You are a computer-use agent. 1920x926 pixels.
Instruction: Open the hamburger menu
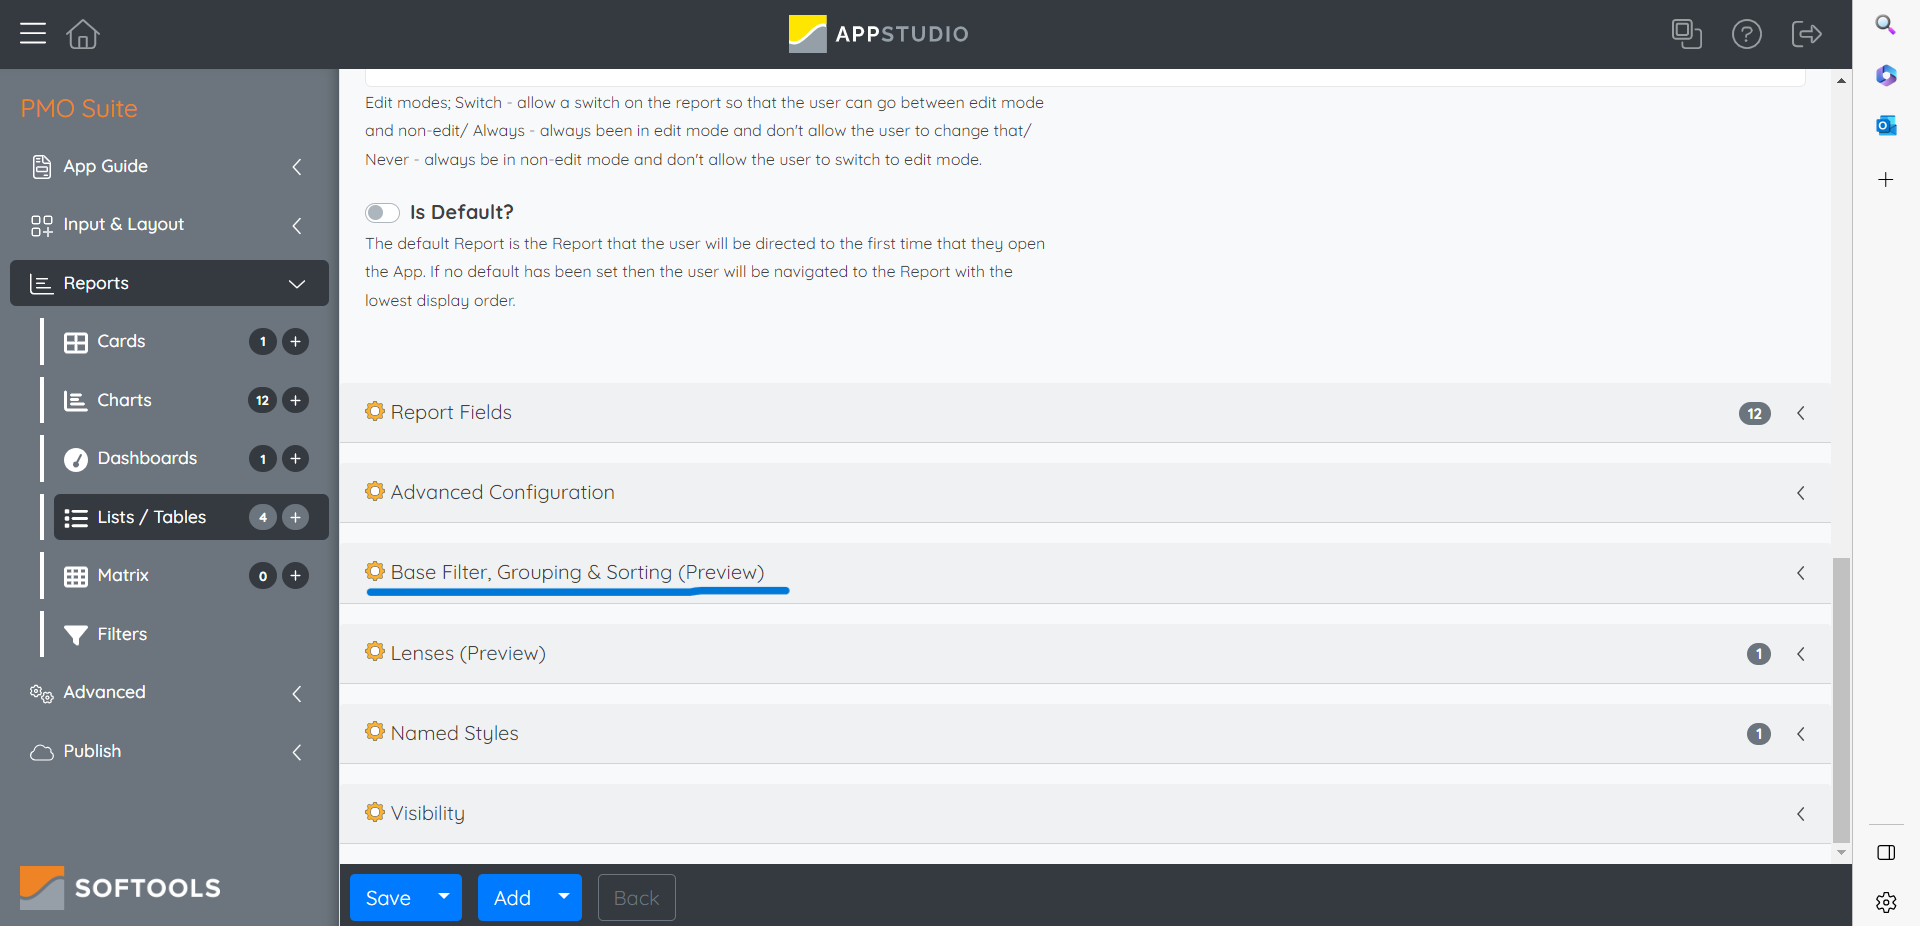33,34
